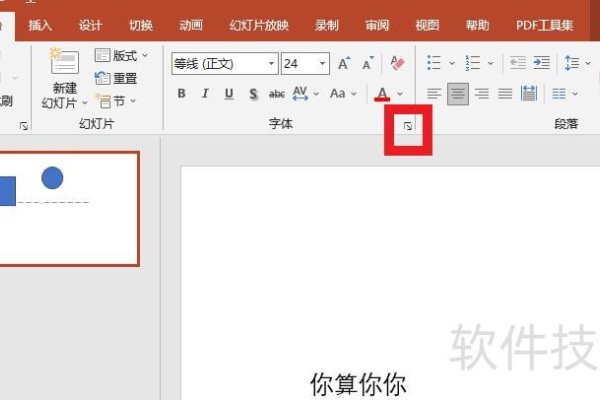The width and height of the screenshot is (600, 400).
Task: Toggle underline formatting
Action: (x=229, y=93)
